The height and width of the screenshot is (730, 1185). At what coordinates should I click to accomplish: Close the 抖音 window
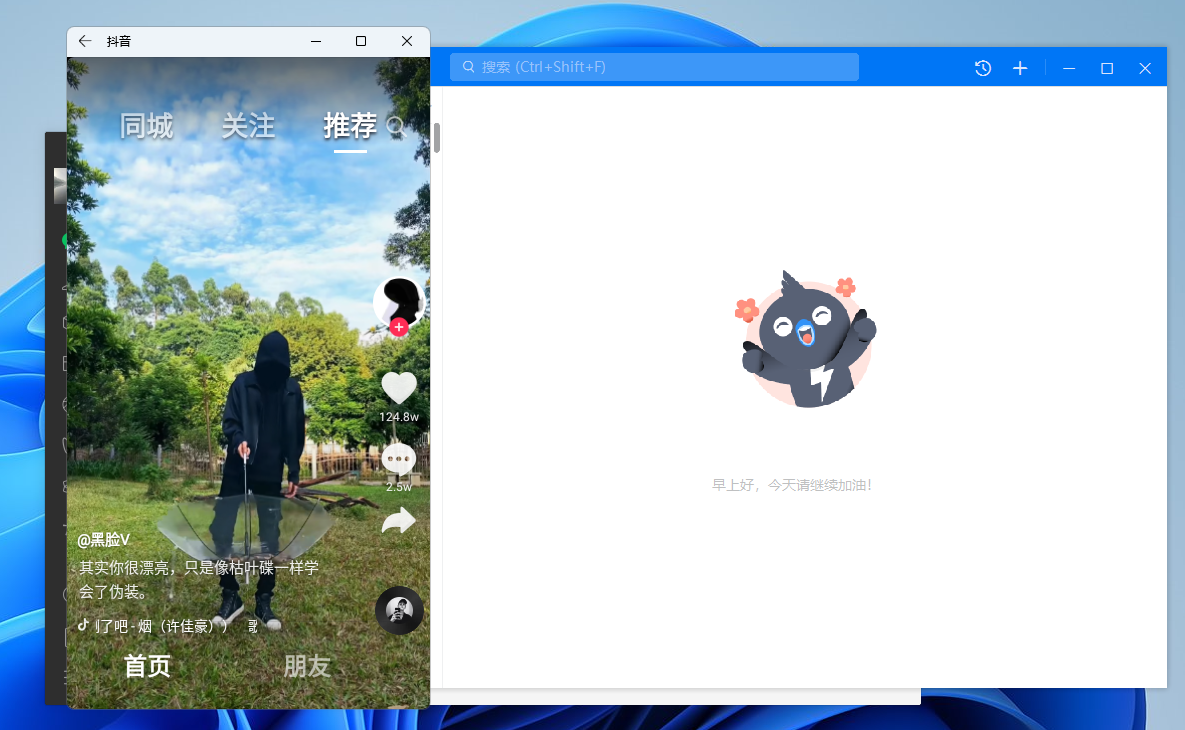tap(407, 41)
